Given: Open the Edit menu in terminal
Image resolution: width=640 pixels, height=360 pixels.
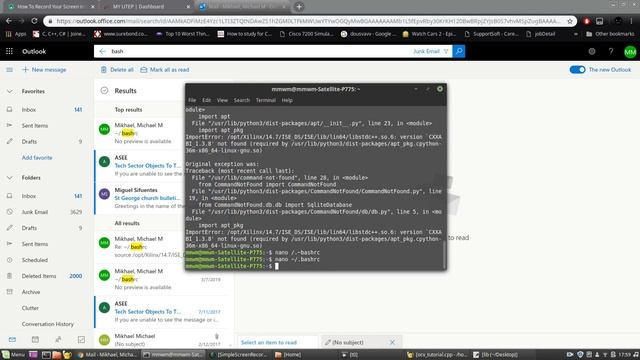Looking at the screenshot, I should [207, 100].
